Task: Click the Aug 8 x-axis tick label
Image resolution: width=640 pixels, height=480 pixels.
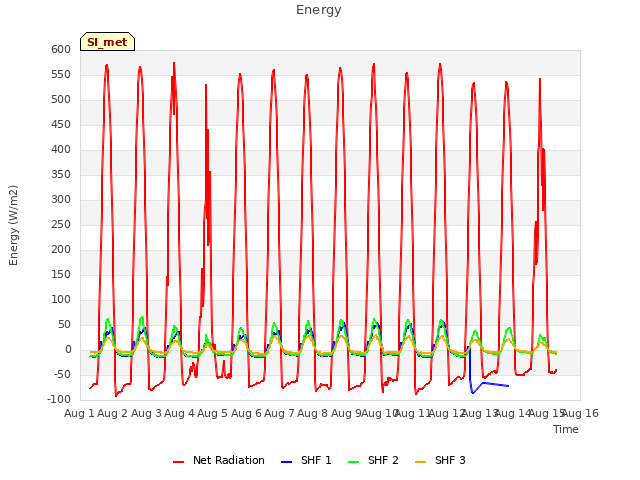Action: click(x=313, y=413)
